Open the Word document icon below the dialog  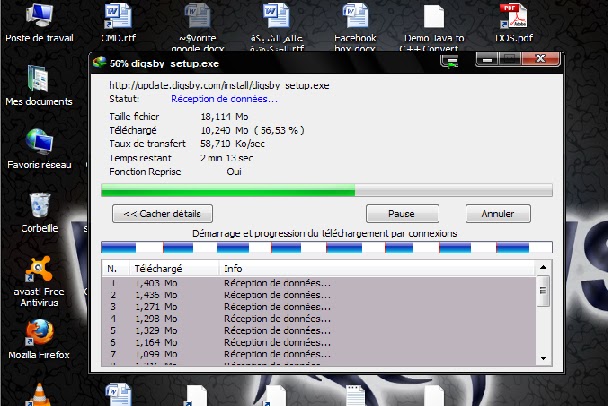118,394
